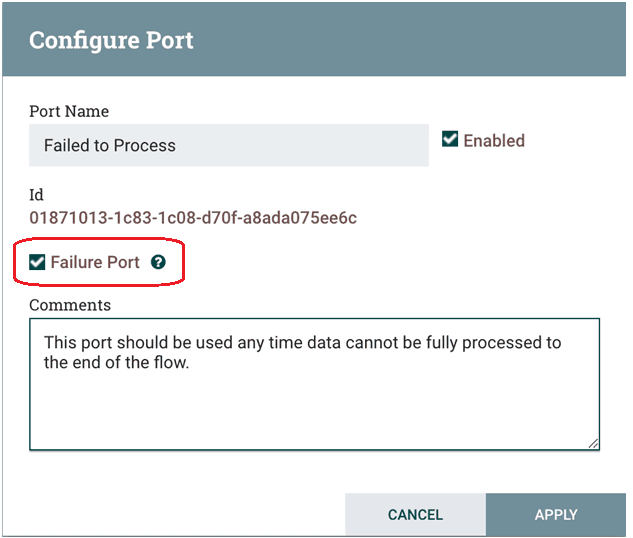Click the Configure Port dialog title

(x=111, y=40)
